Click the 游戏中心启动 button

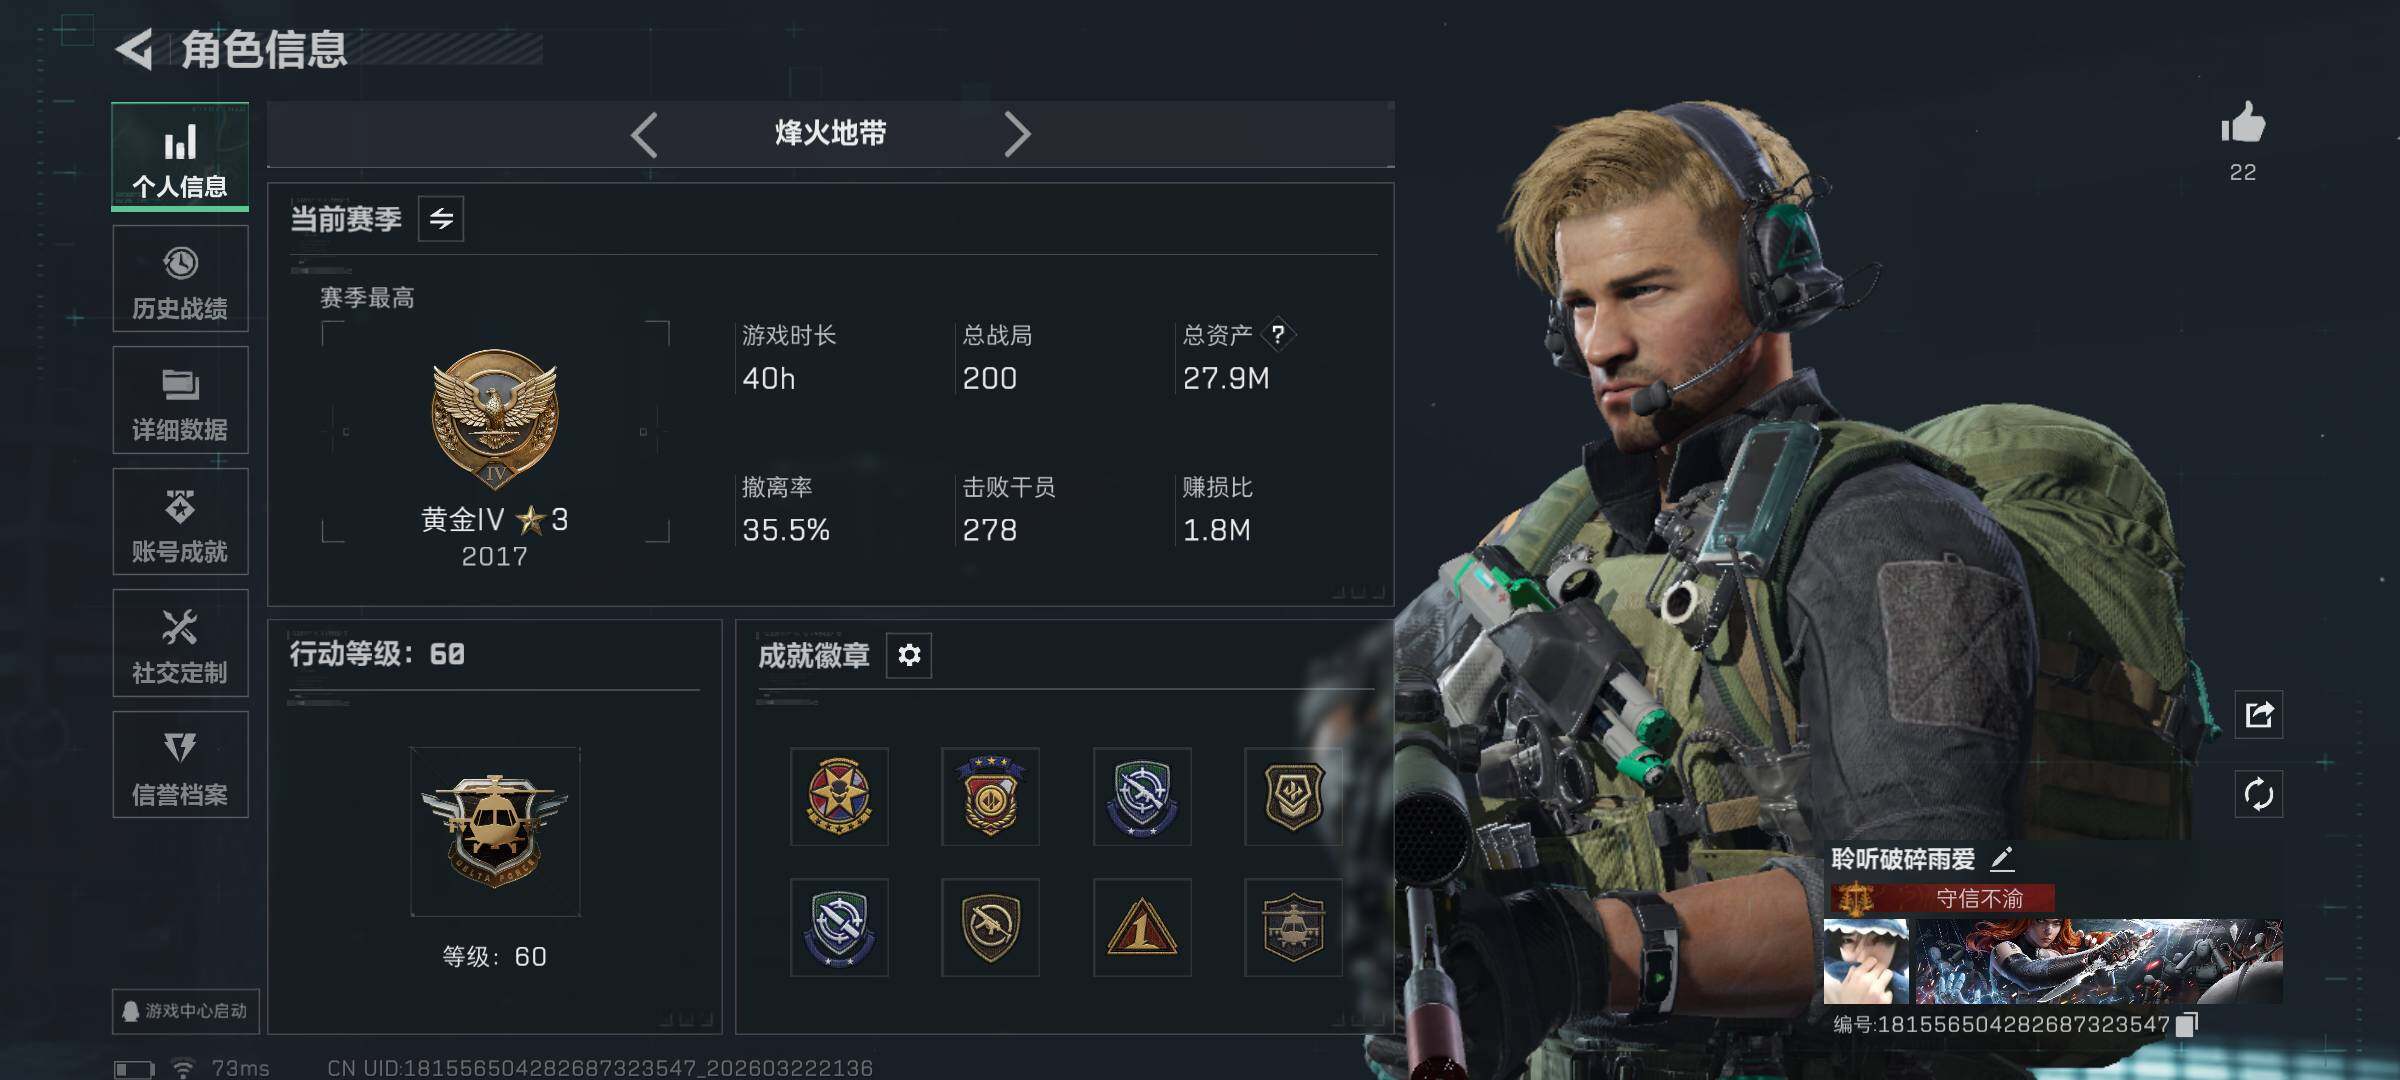click(x=186, y=1011)
